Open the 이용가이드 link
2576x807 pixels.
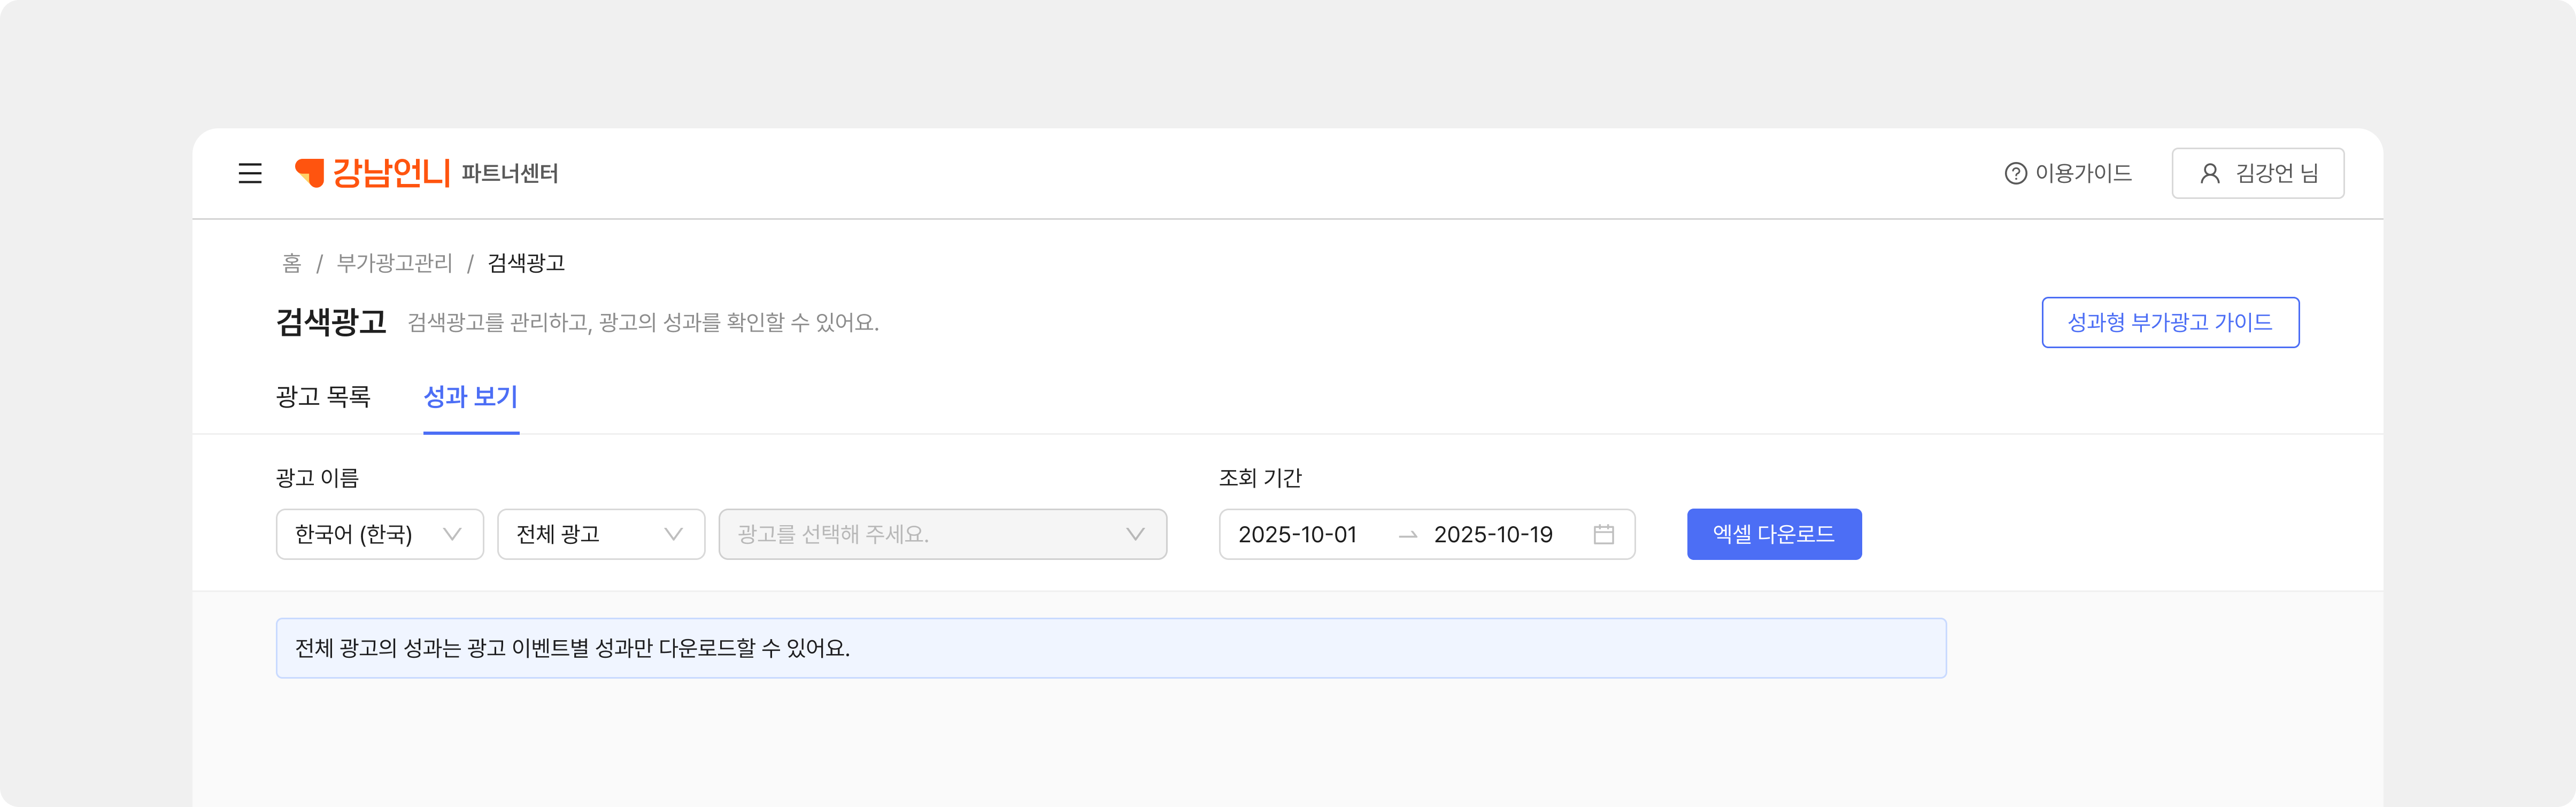coord(2083,174)
